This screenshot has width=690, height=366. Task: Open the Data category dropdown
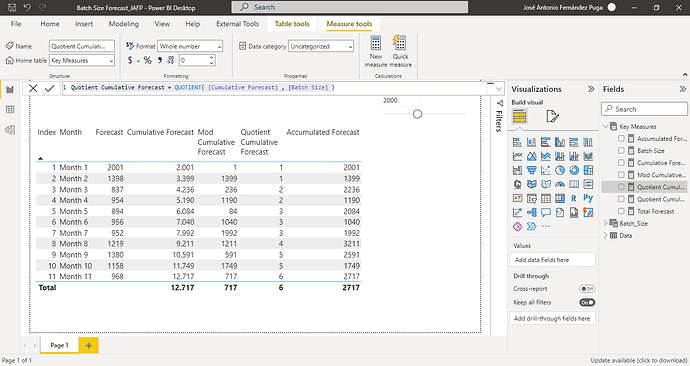[x=321, y=46]
